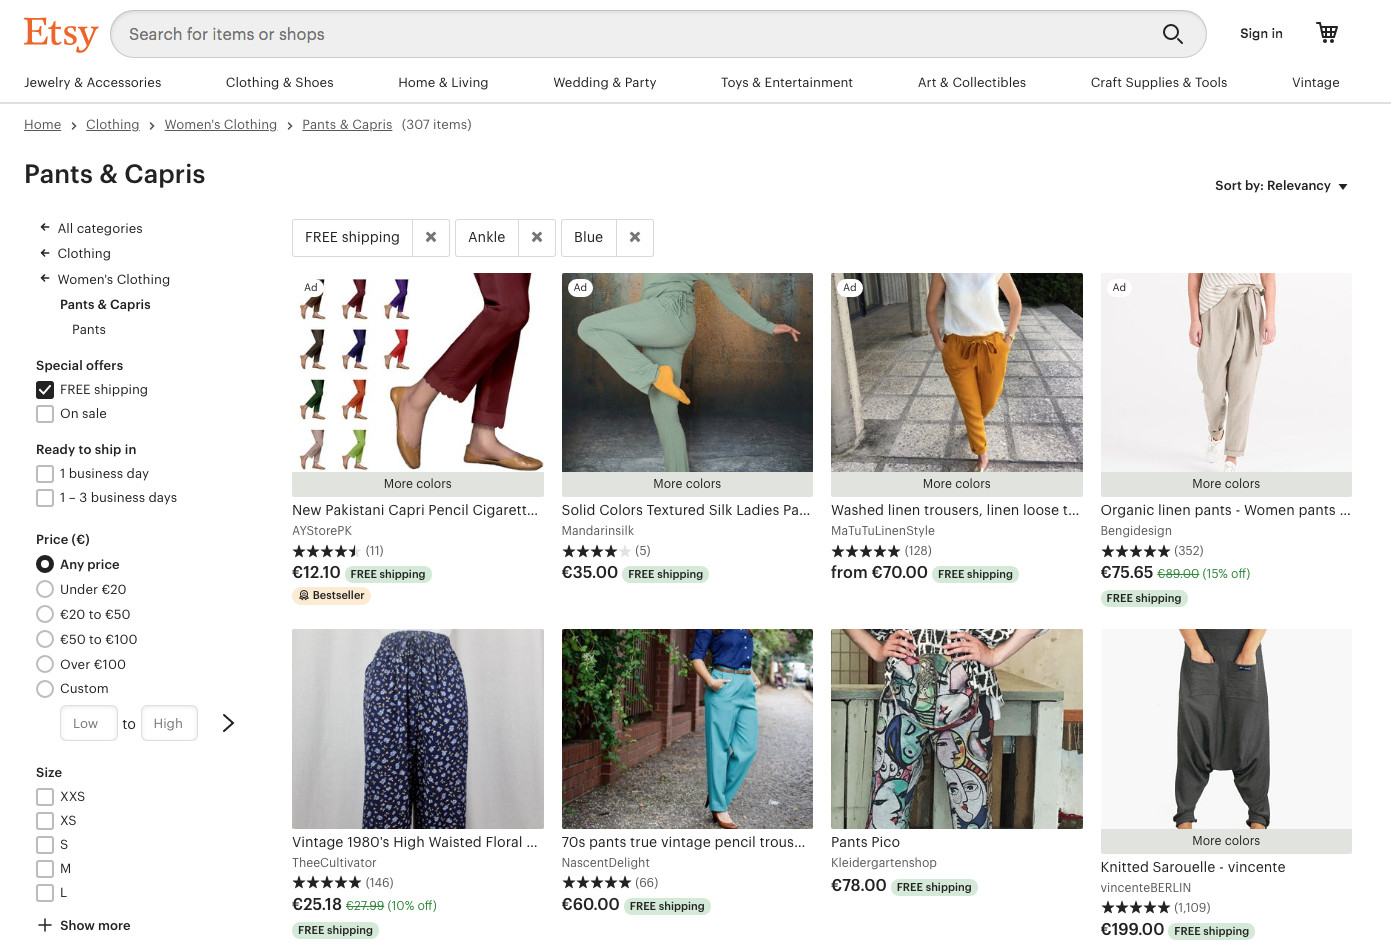Enable the On sale checkbox
The height and width of the screenshot is (952, 1391).
(x=45, y=414)
